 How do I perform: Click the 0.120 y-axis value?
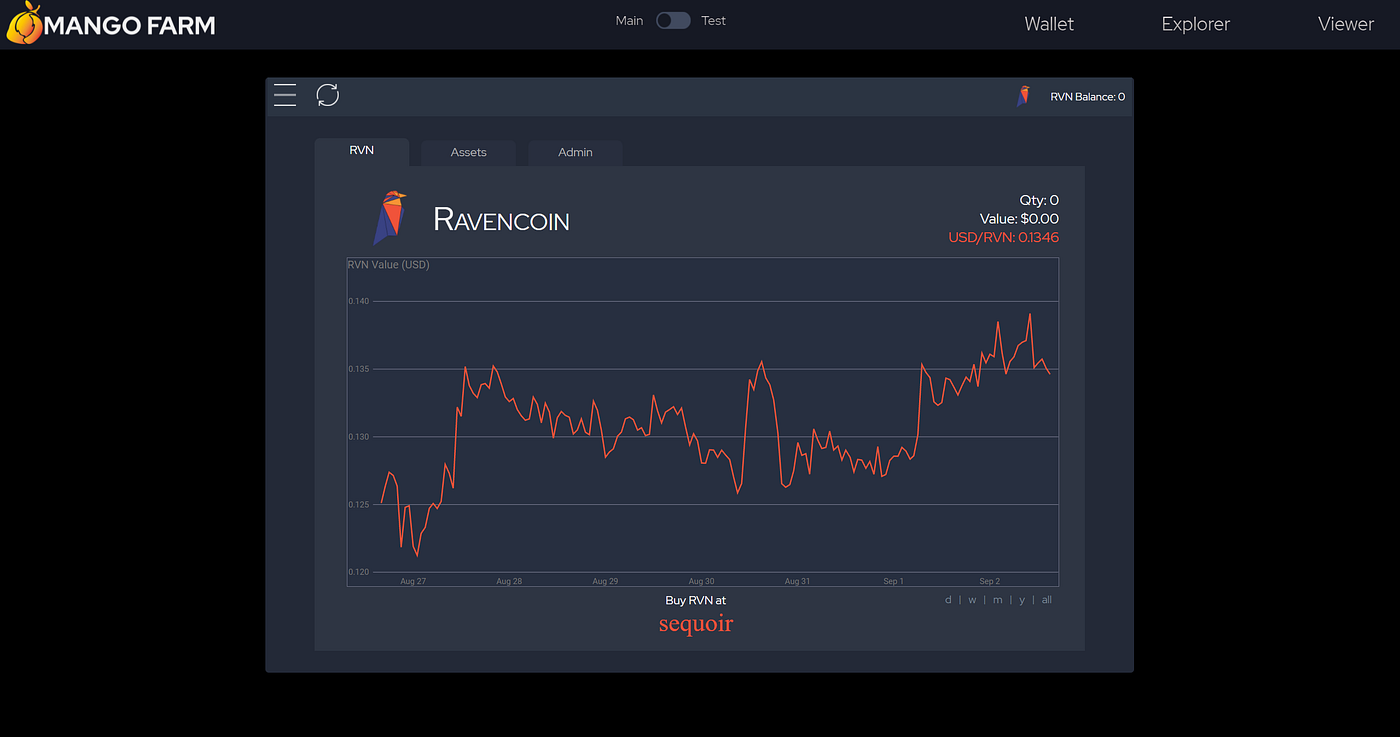359,572
